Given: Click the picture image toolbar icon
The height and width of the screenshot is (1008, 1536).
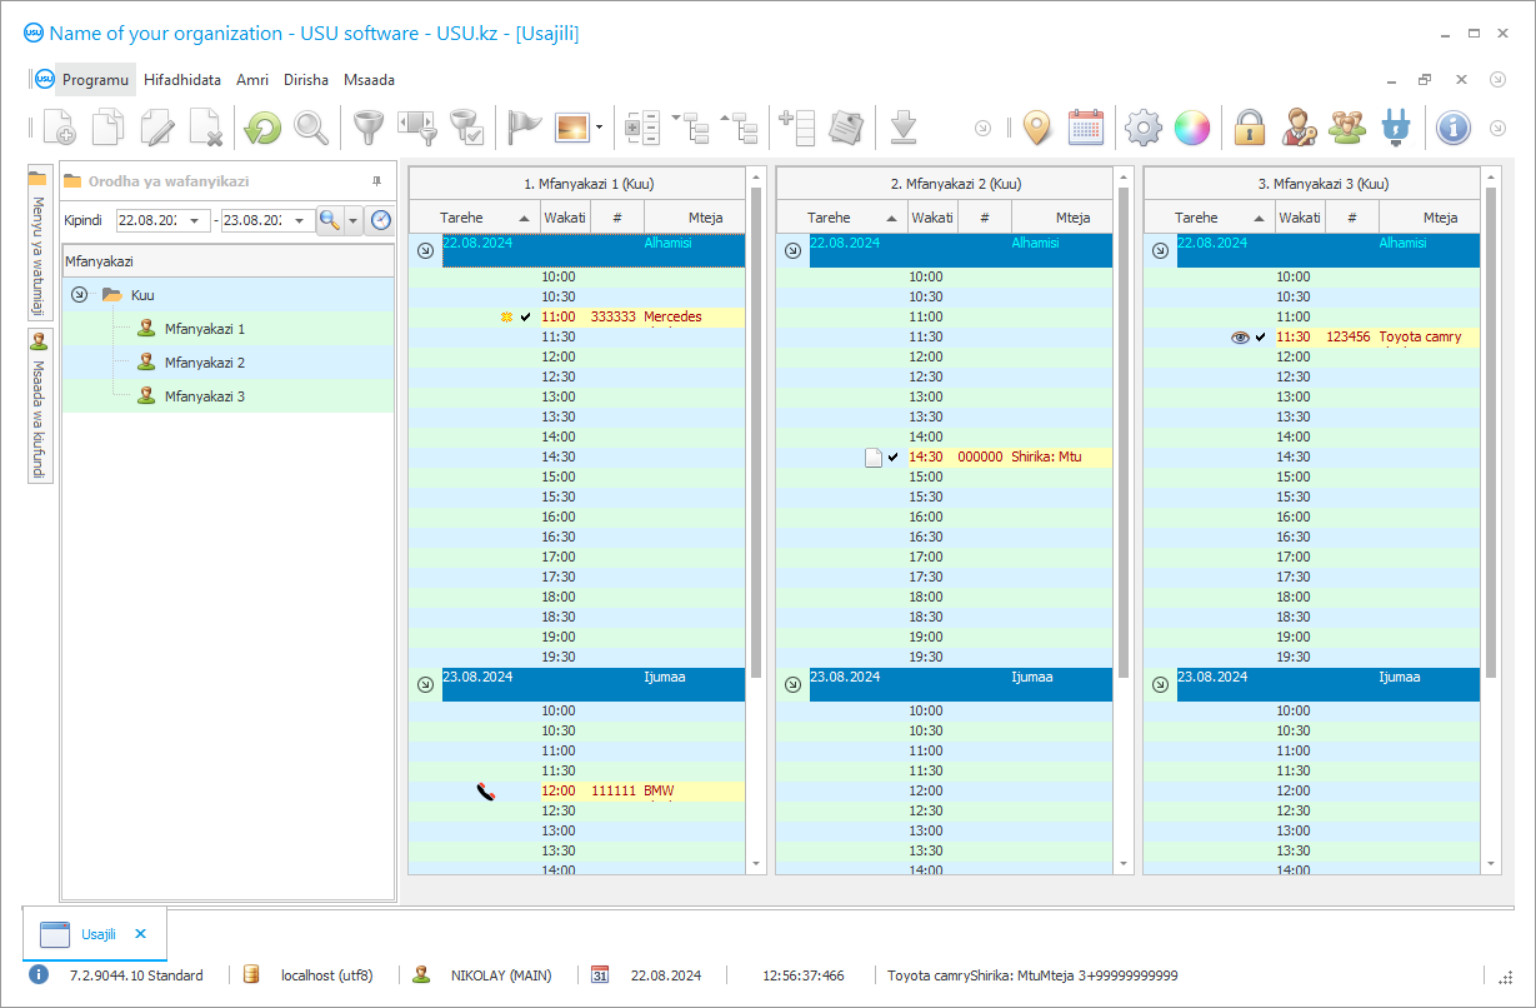Looking at the screenshot, I should [x=573, y=128].
